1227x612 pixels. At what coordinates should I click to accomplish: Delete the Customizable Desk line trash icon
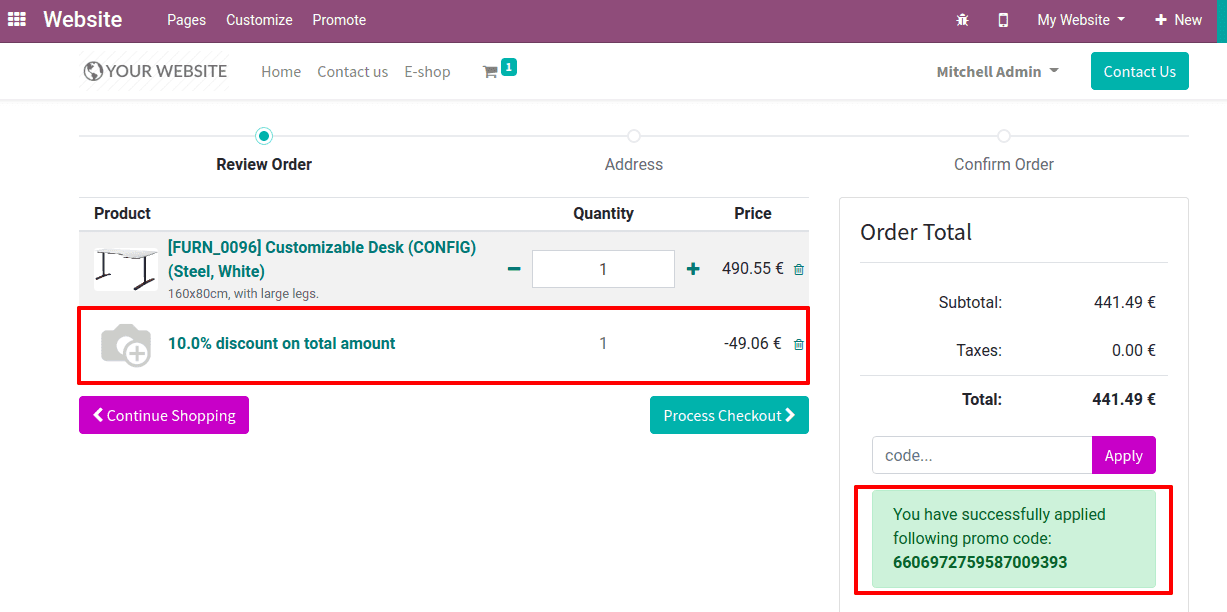tap(798, 269)
